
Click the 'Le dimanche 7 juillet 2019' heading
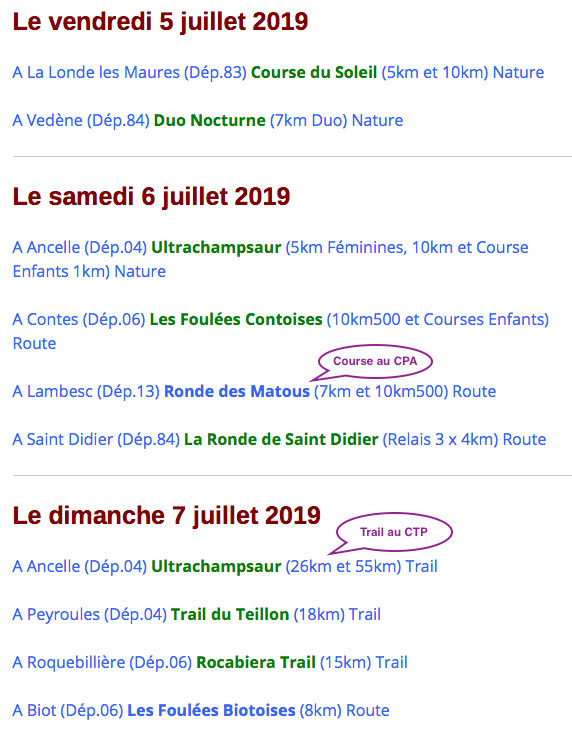(x=167, y=515)
